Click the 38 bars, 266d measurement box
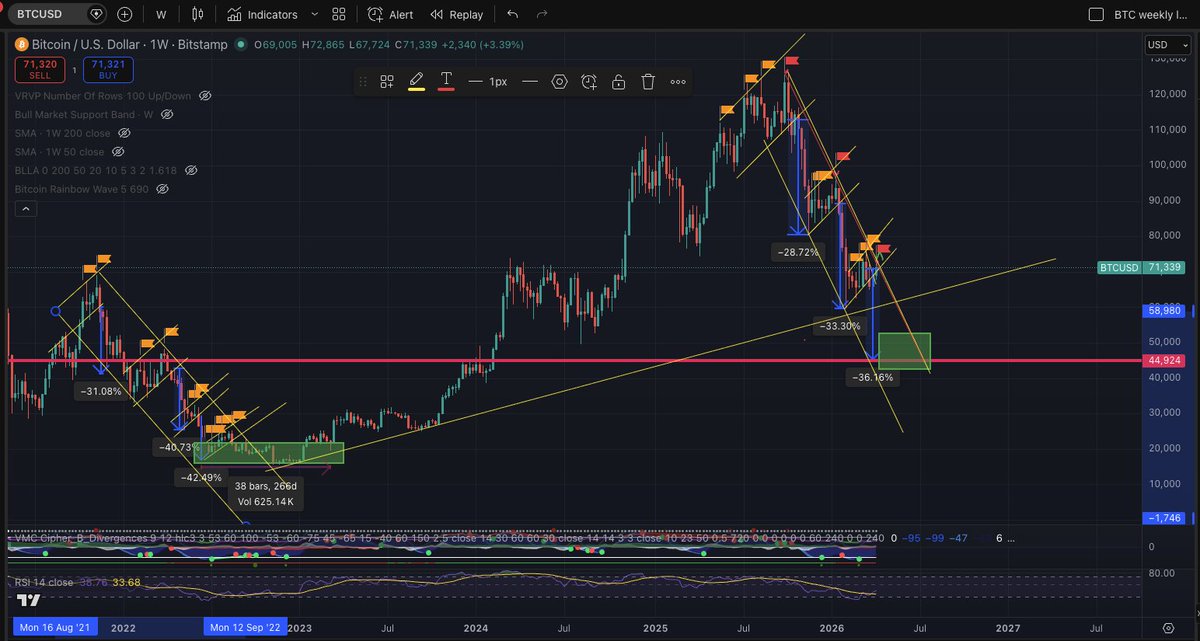 tap(265, 493)
